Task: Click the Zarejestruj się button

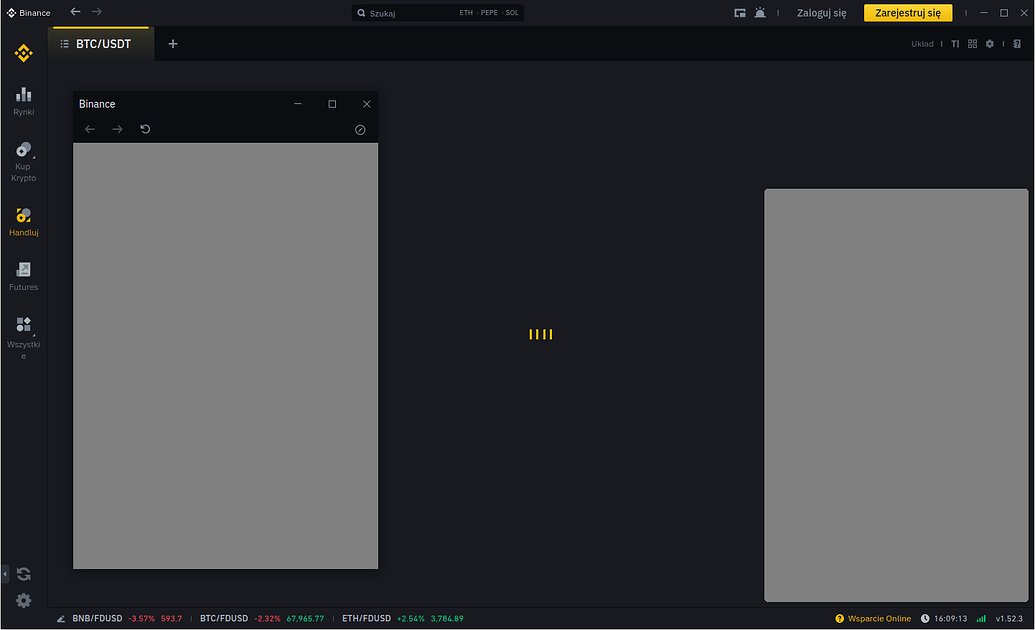Action: [x=906, y=13]
